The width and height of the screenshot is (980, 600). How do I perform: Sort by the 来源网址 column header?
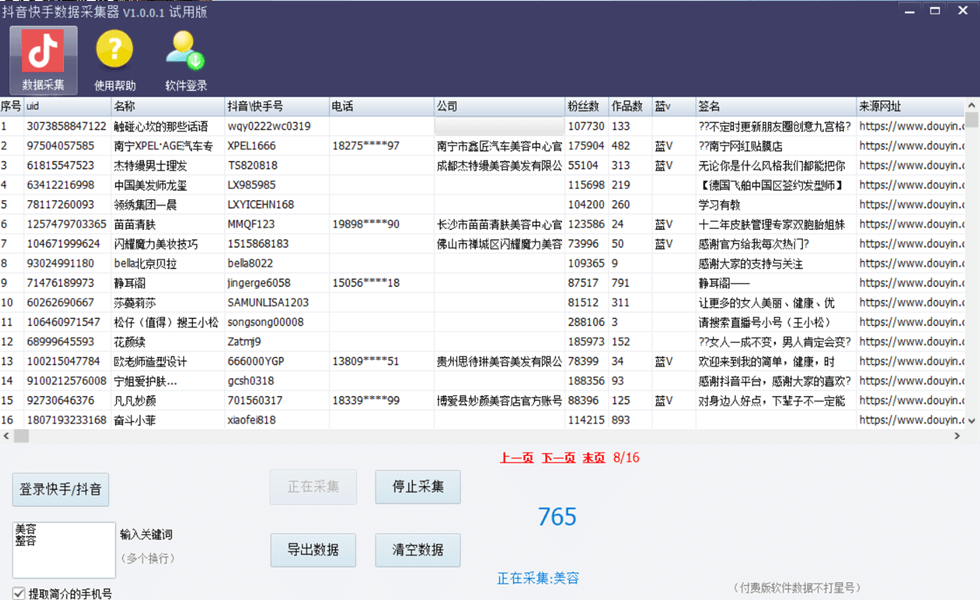911,106
